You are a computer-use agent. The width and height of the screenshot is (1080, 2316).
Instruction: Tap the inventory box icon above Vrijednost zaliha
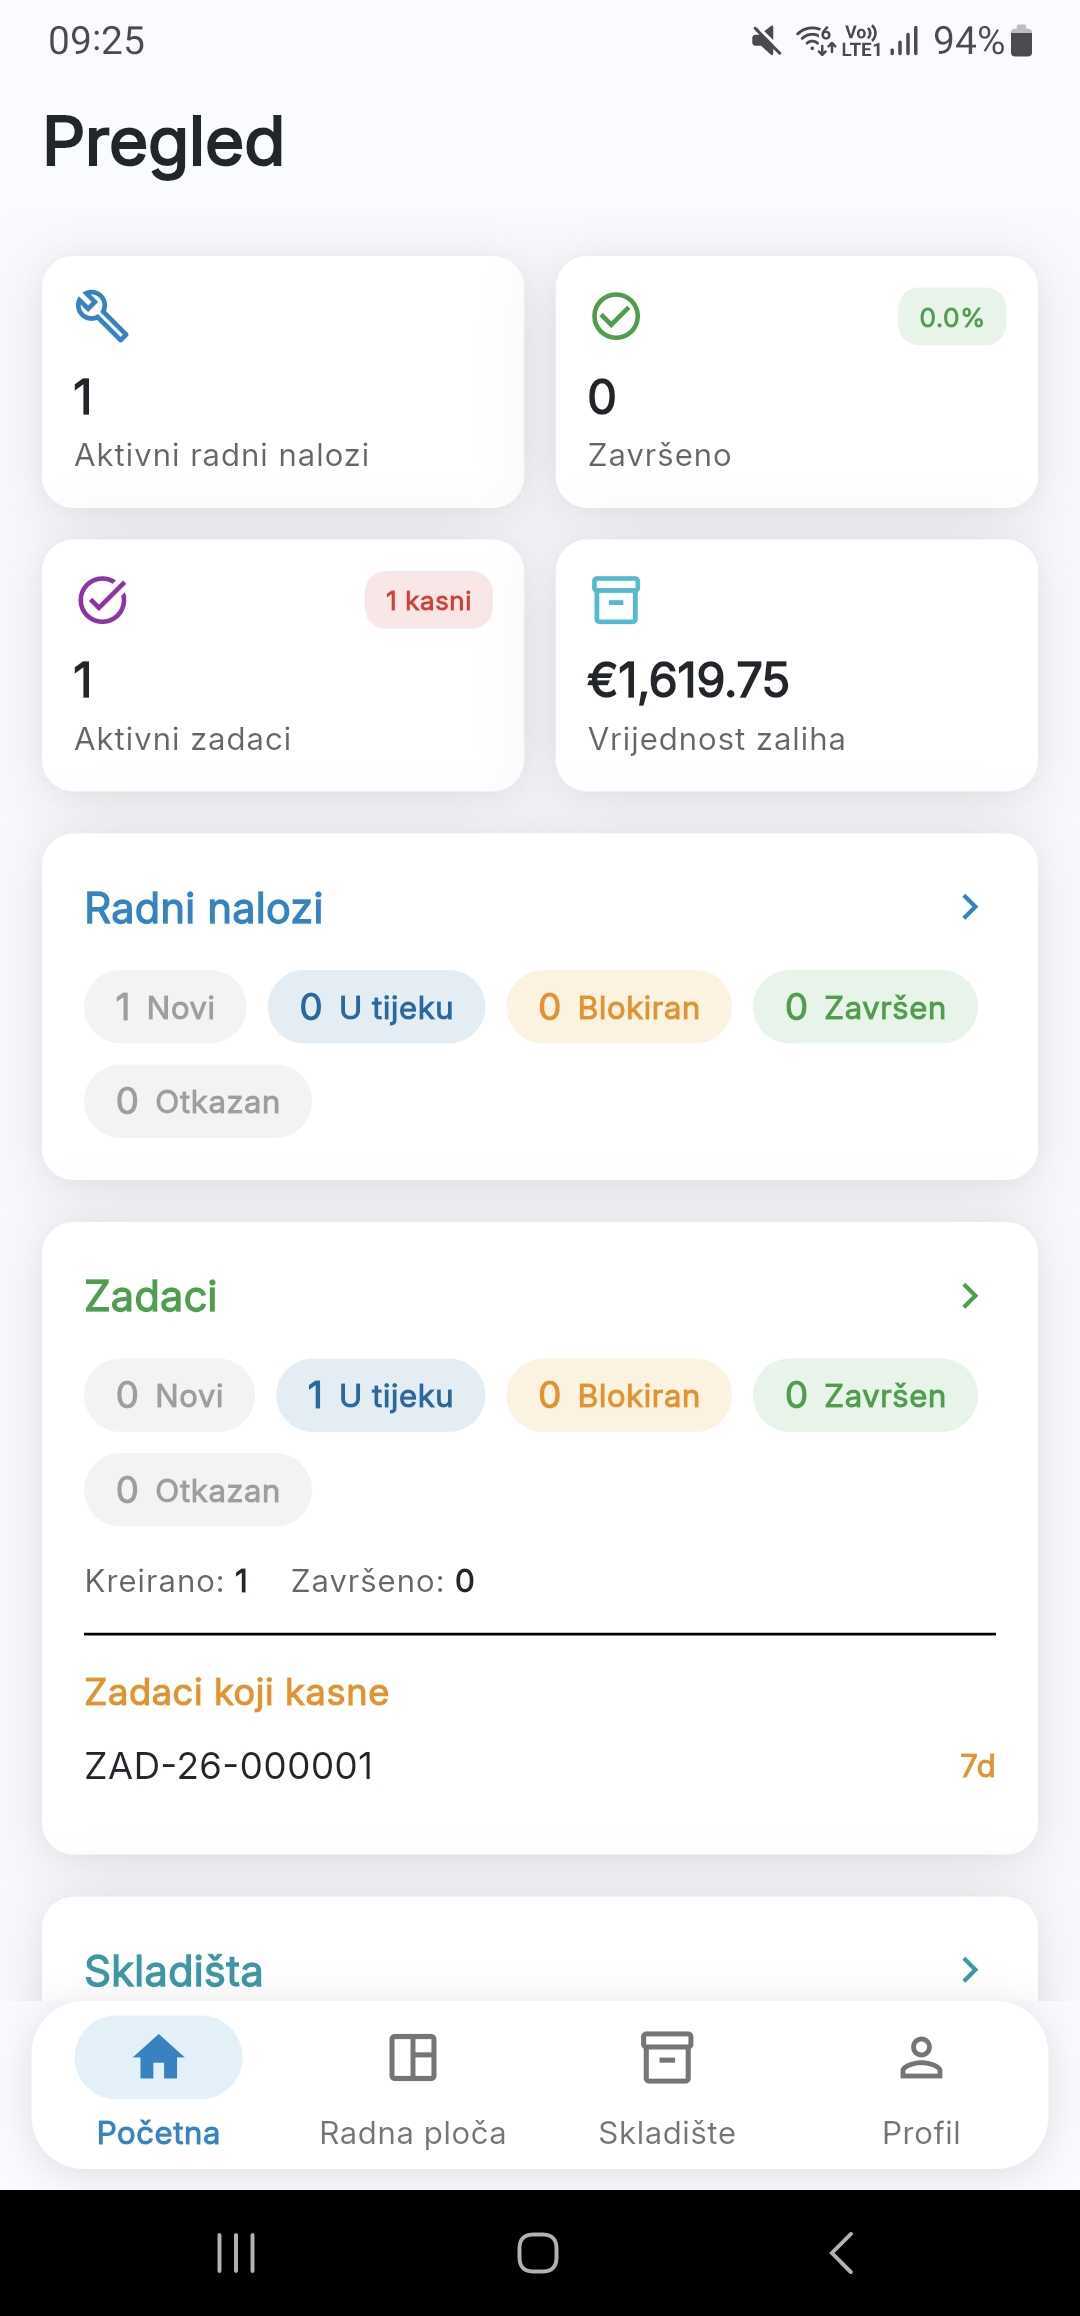(x=616, y=600)
